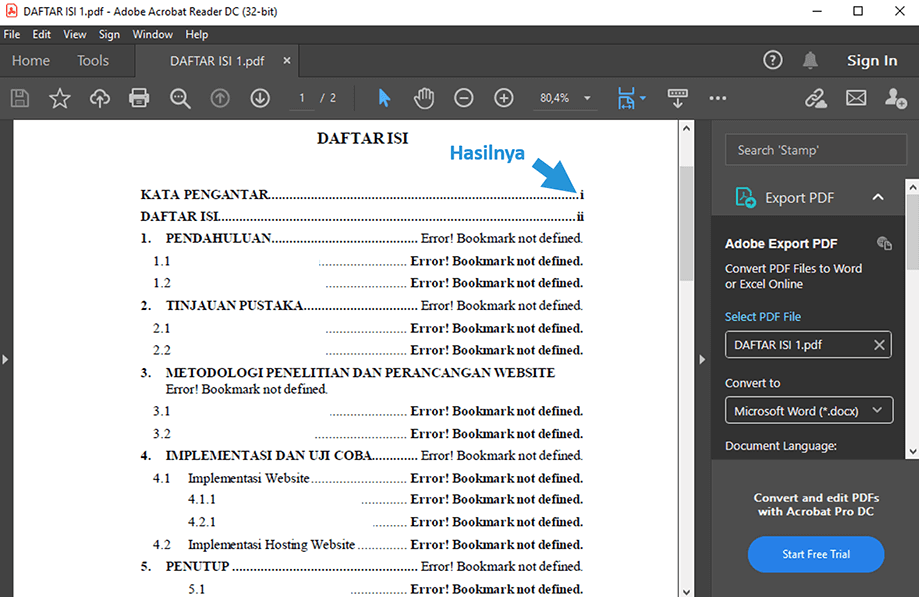919x597 pixels.
Task: Expand left navigation pane arrow
Action: coord(5,359)
